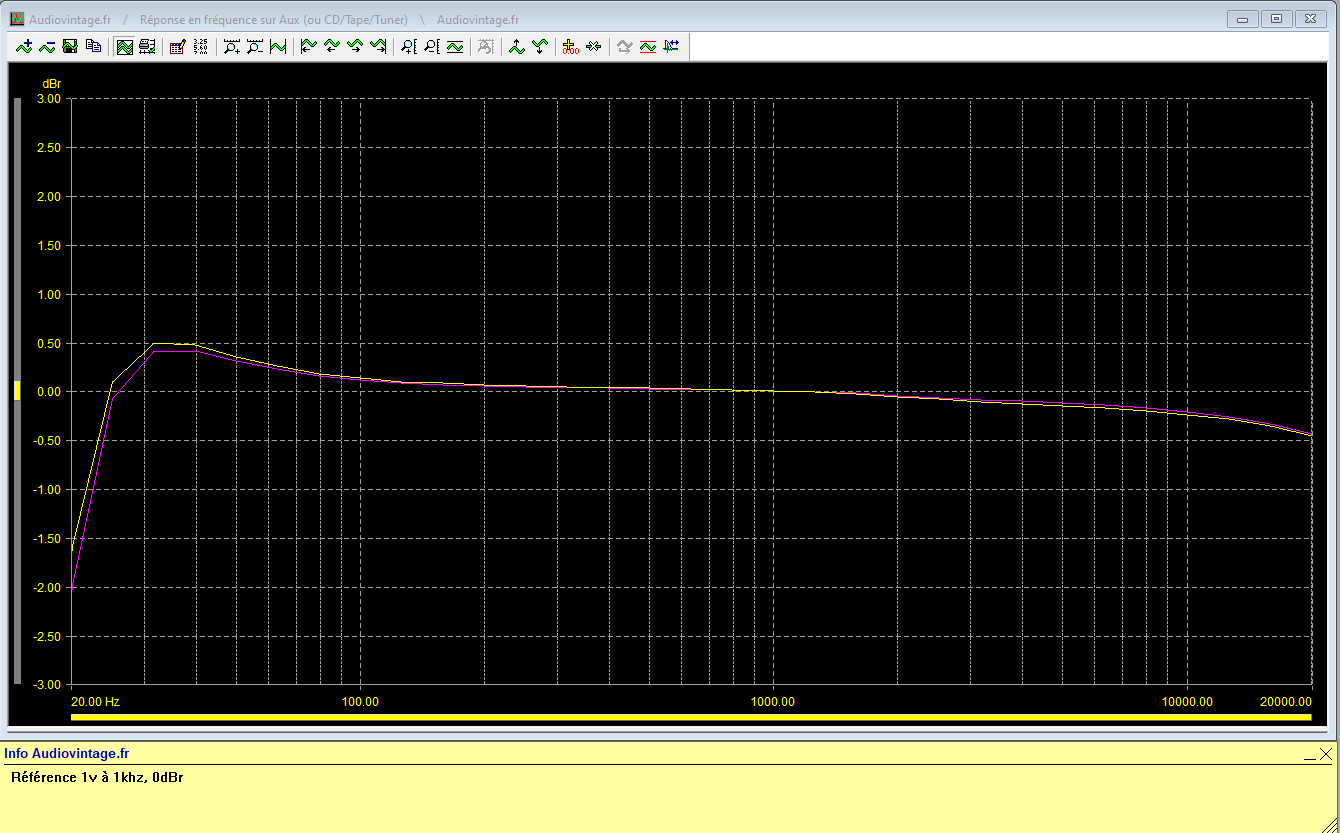
Task: Zoom in with the magnifier plus icon
Action: pyautogui.click(x=231, y=46)
